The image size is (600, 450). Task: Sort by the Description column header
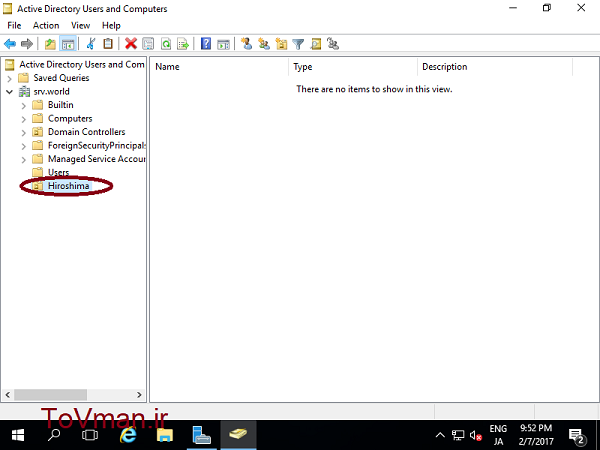pos(495,67)
